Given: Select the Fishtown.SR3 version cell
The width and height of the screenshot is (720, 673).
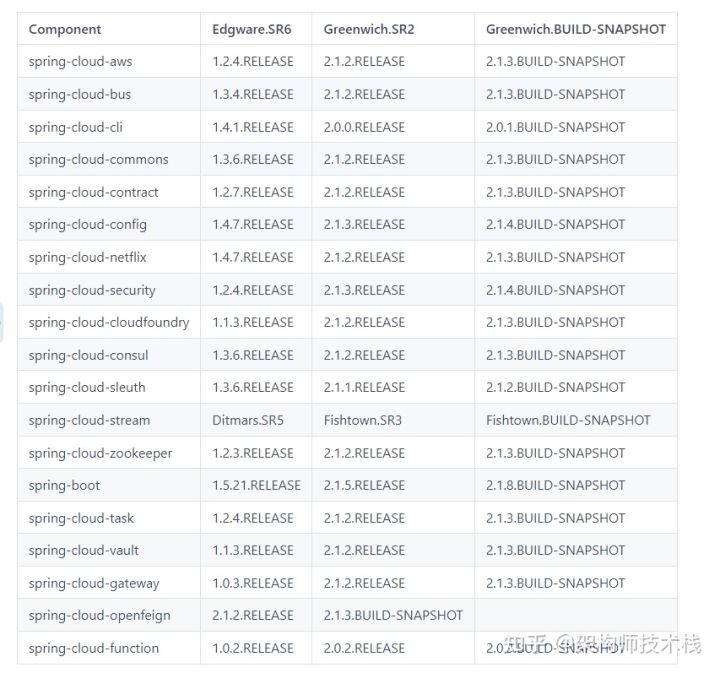Looking at the screenshot, I should click(362, 420).
